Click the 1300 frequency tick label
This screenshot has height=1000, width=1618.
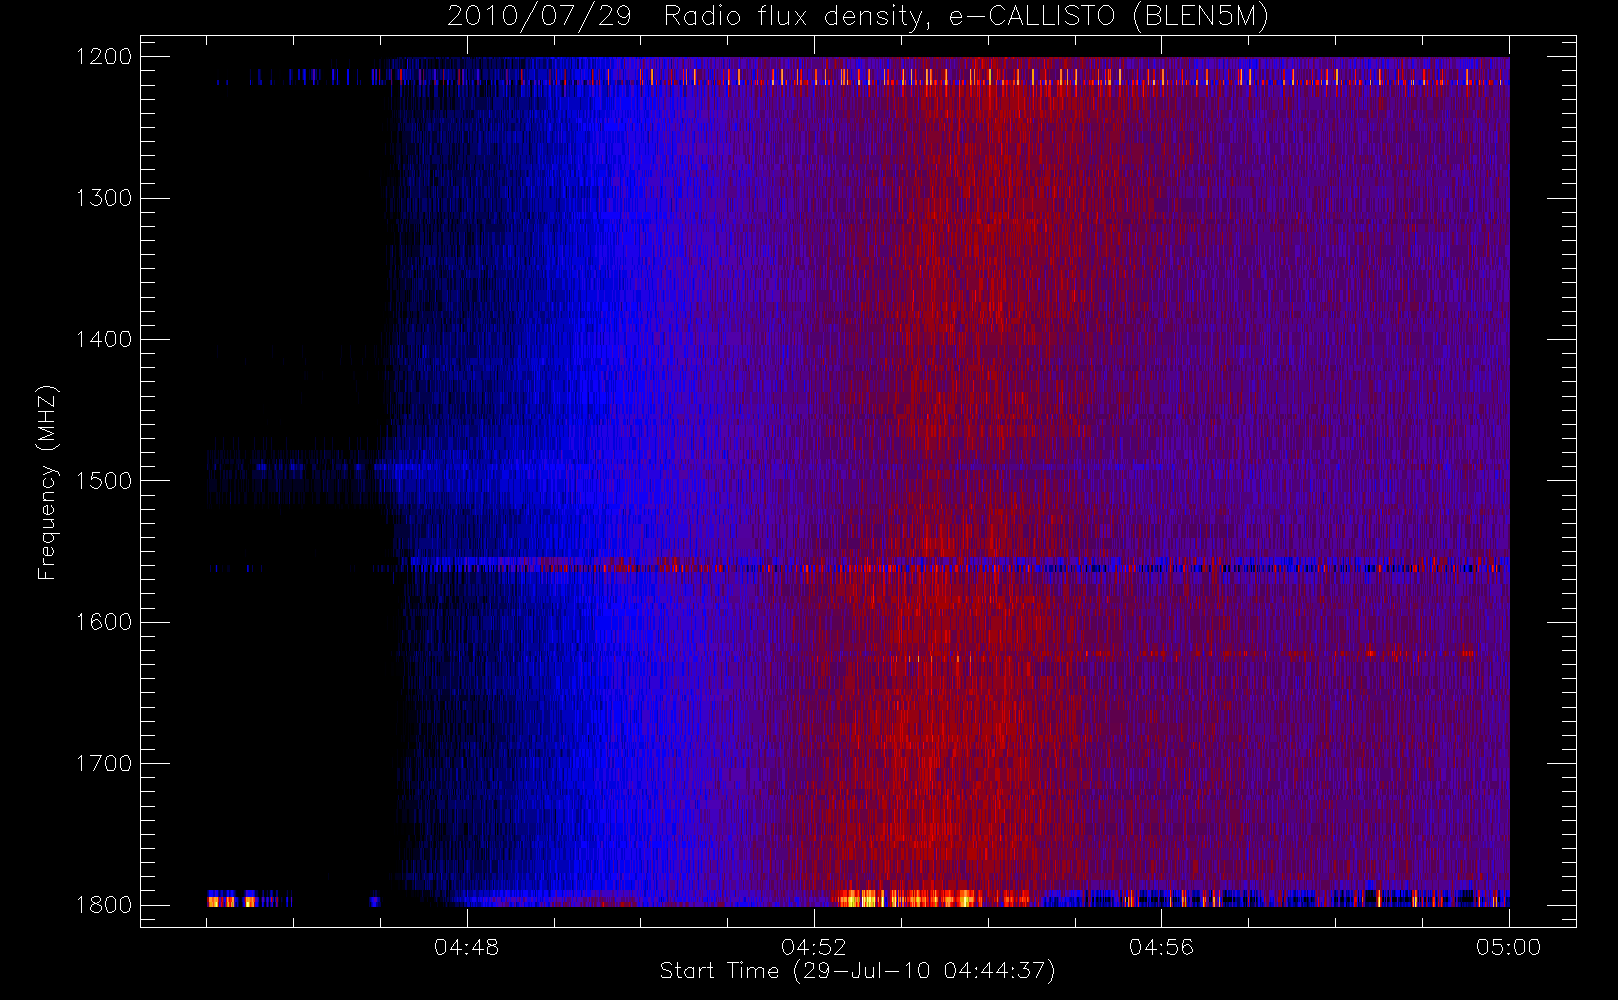pyautogui.click(x=104, y=198)
